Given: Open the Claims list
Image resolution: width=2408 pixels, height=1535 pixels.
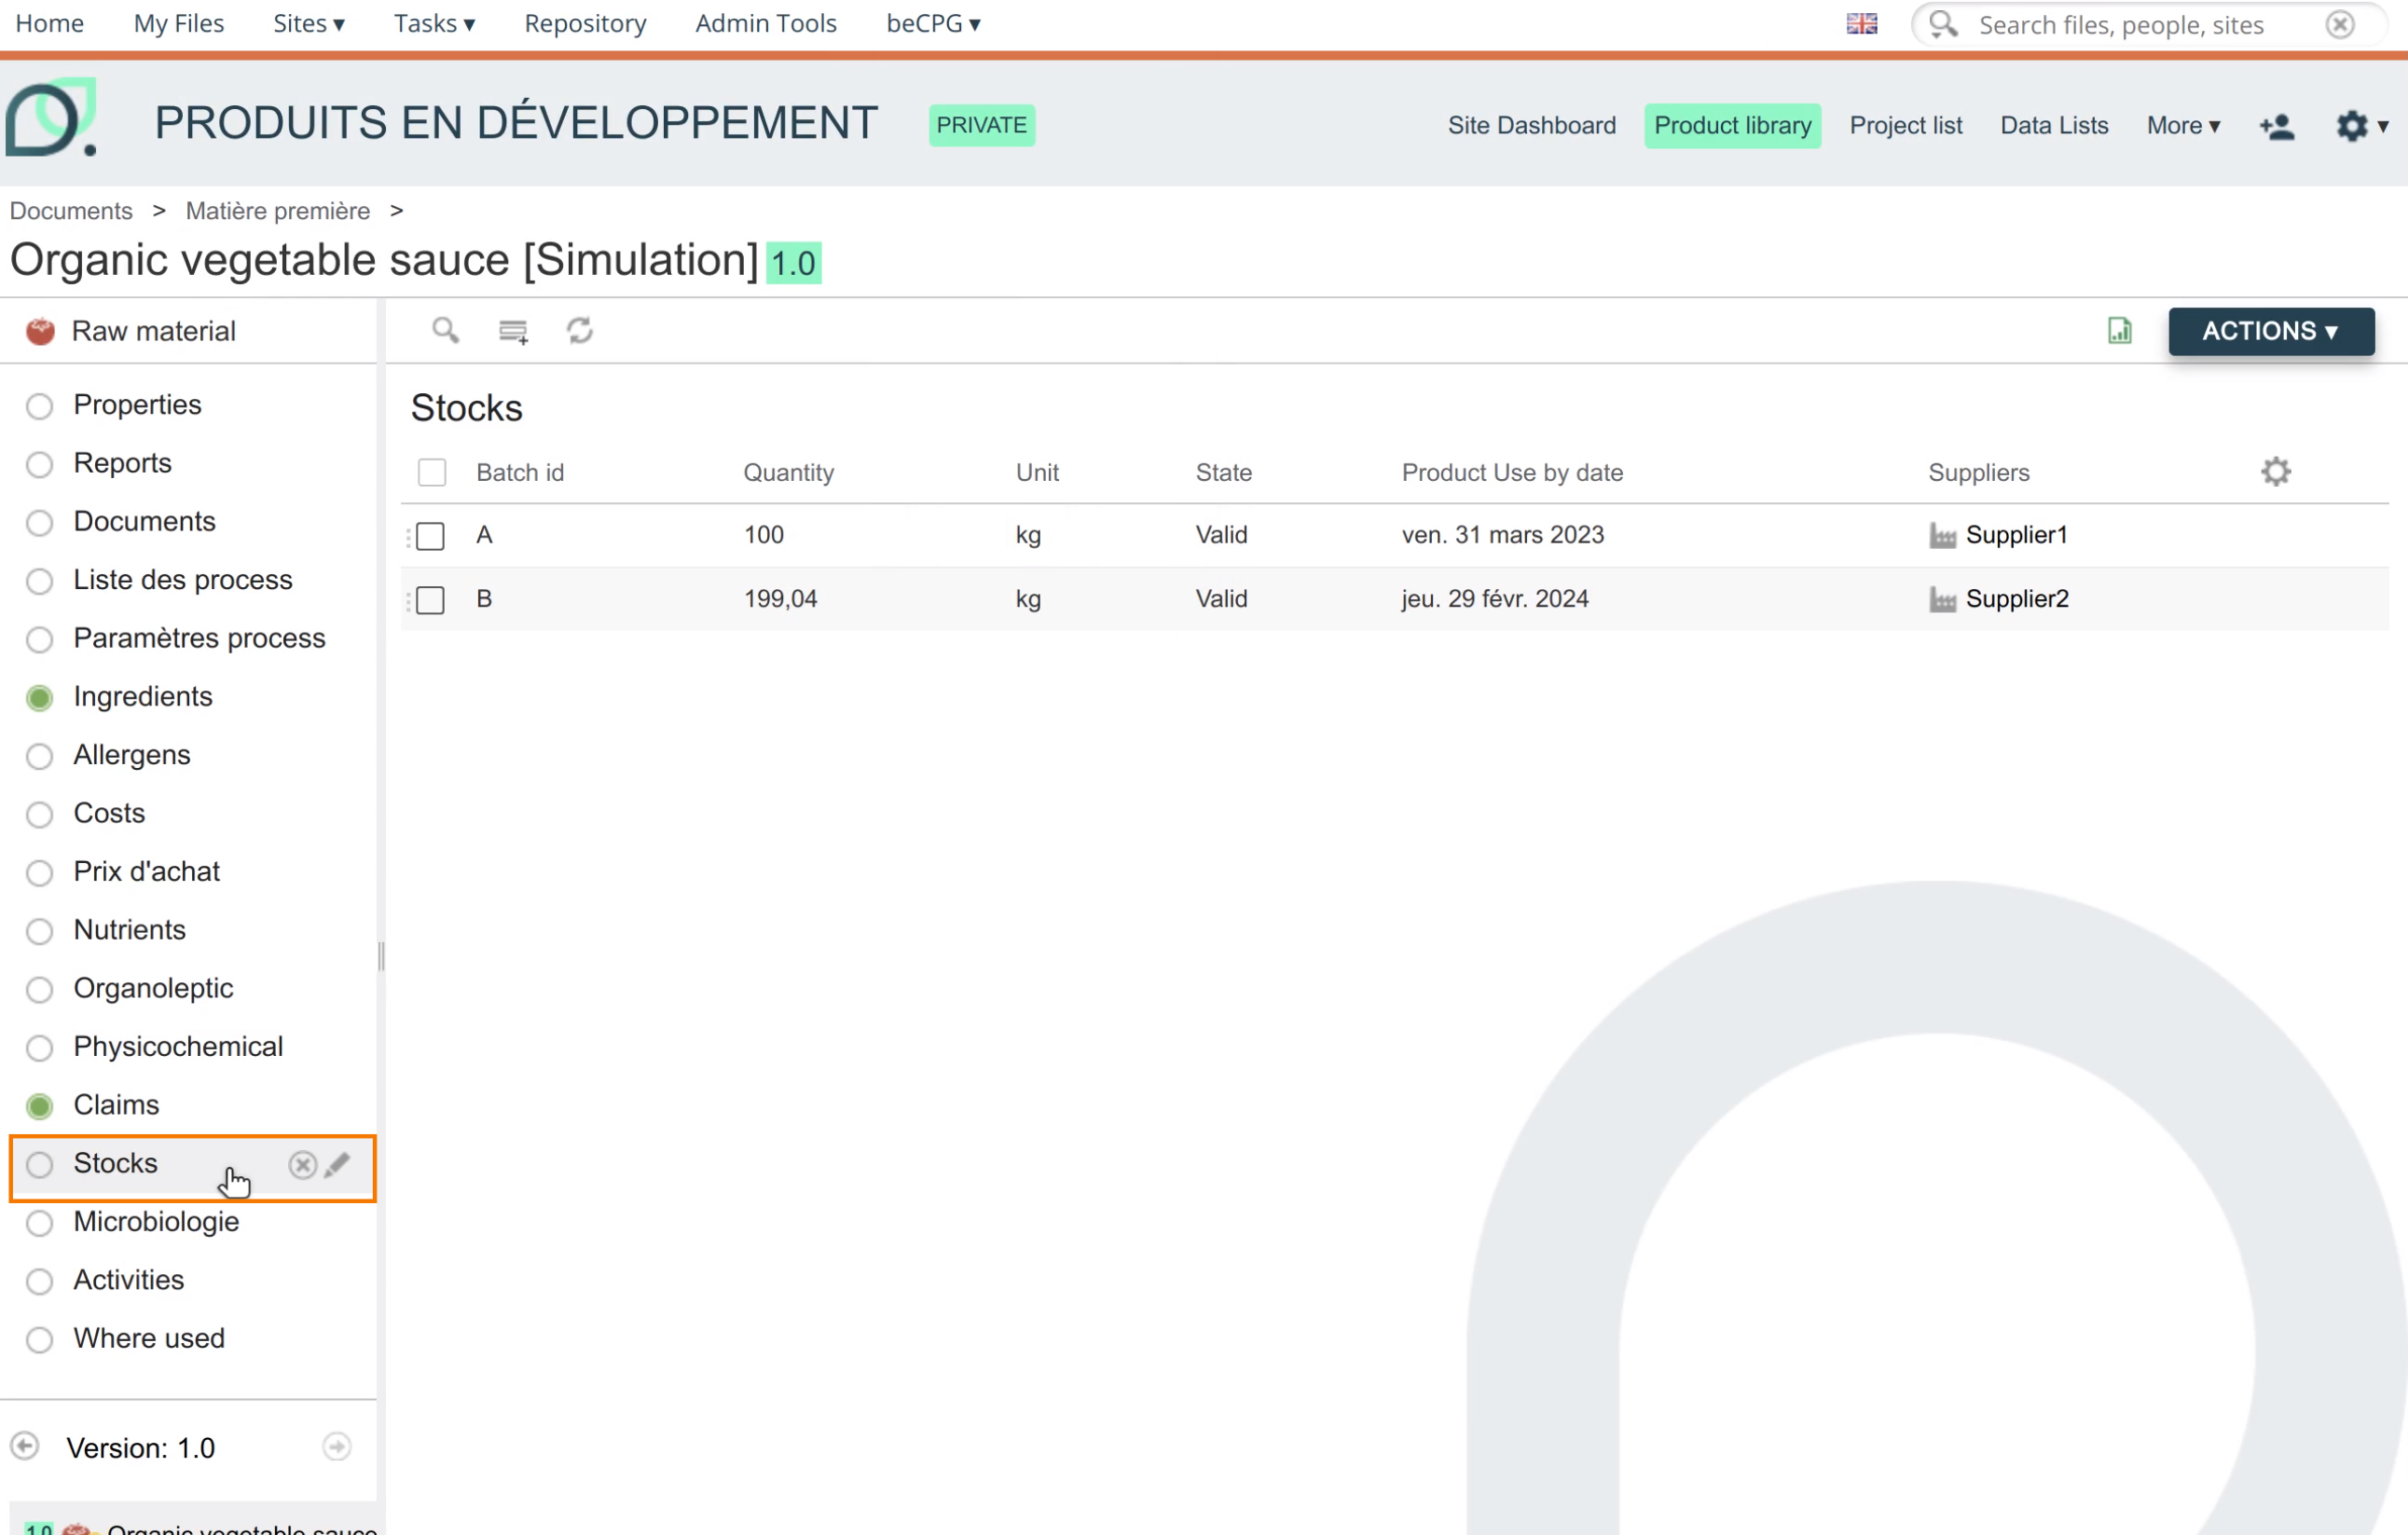Looking at the screenshot, I should [116, 1105].
